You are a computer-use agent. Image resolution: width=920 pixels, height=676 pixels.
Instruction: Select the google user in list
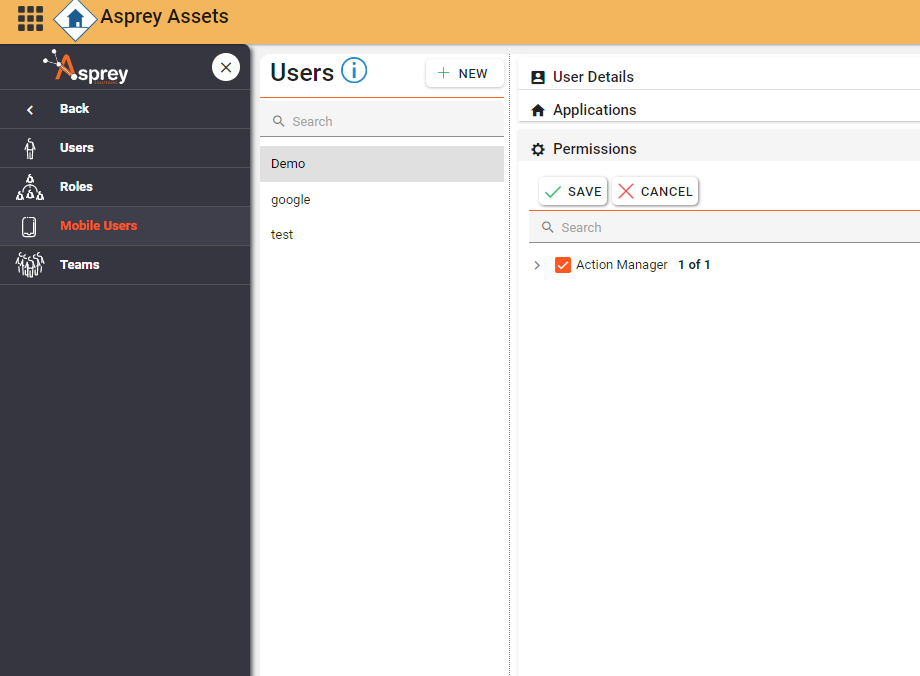(291, 200)
